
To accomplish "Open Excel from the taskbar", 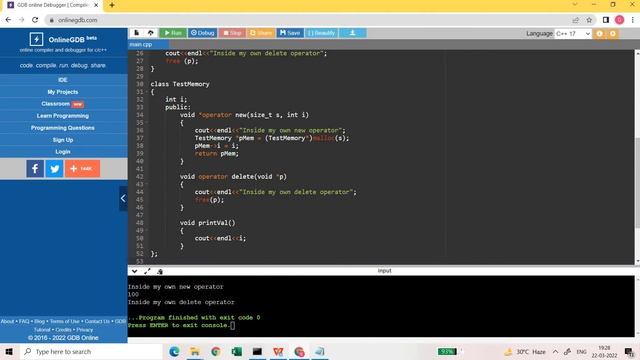I will click(x=236, y=351).
